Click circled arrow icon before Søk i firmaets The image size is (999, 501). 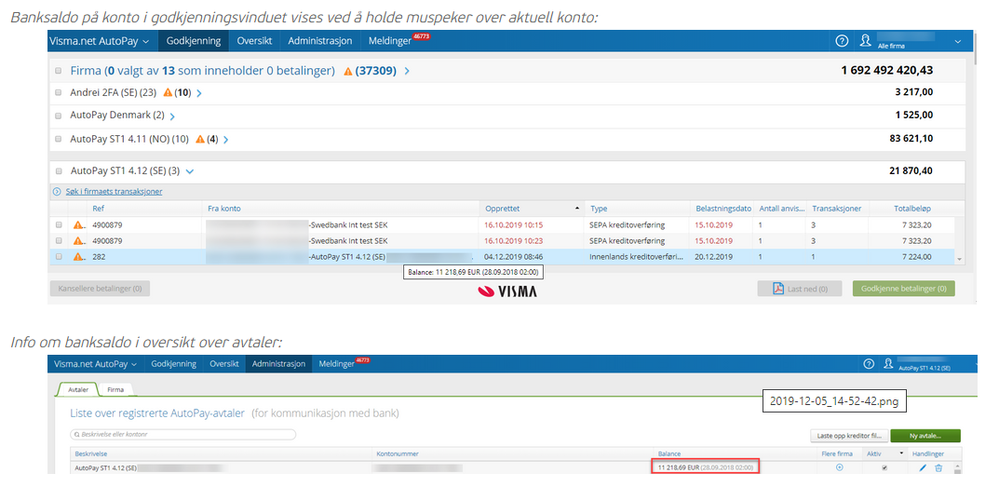pos(57,191)
